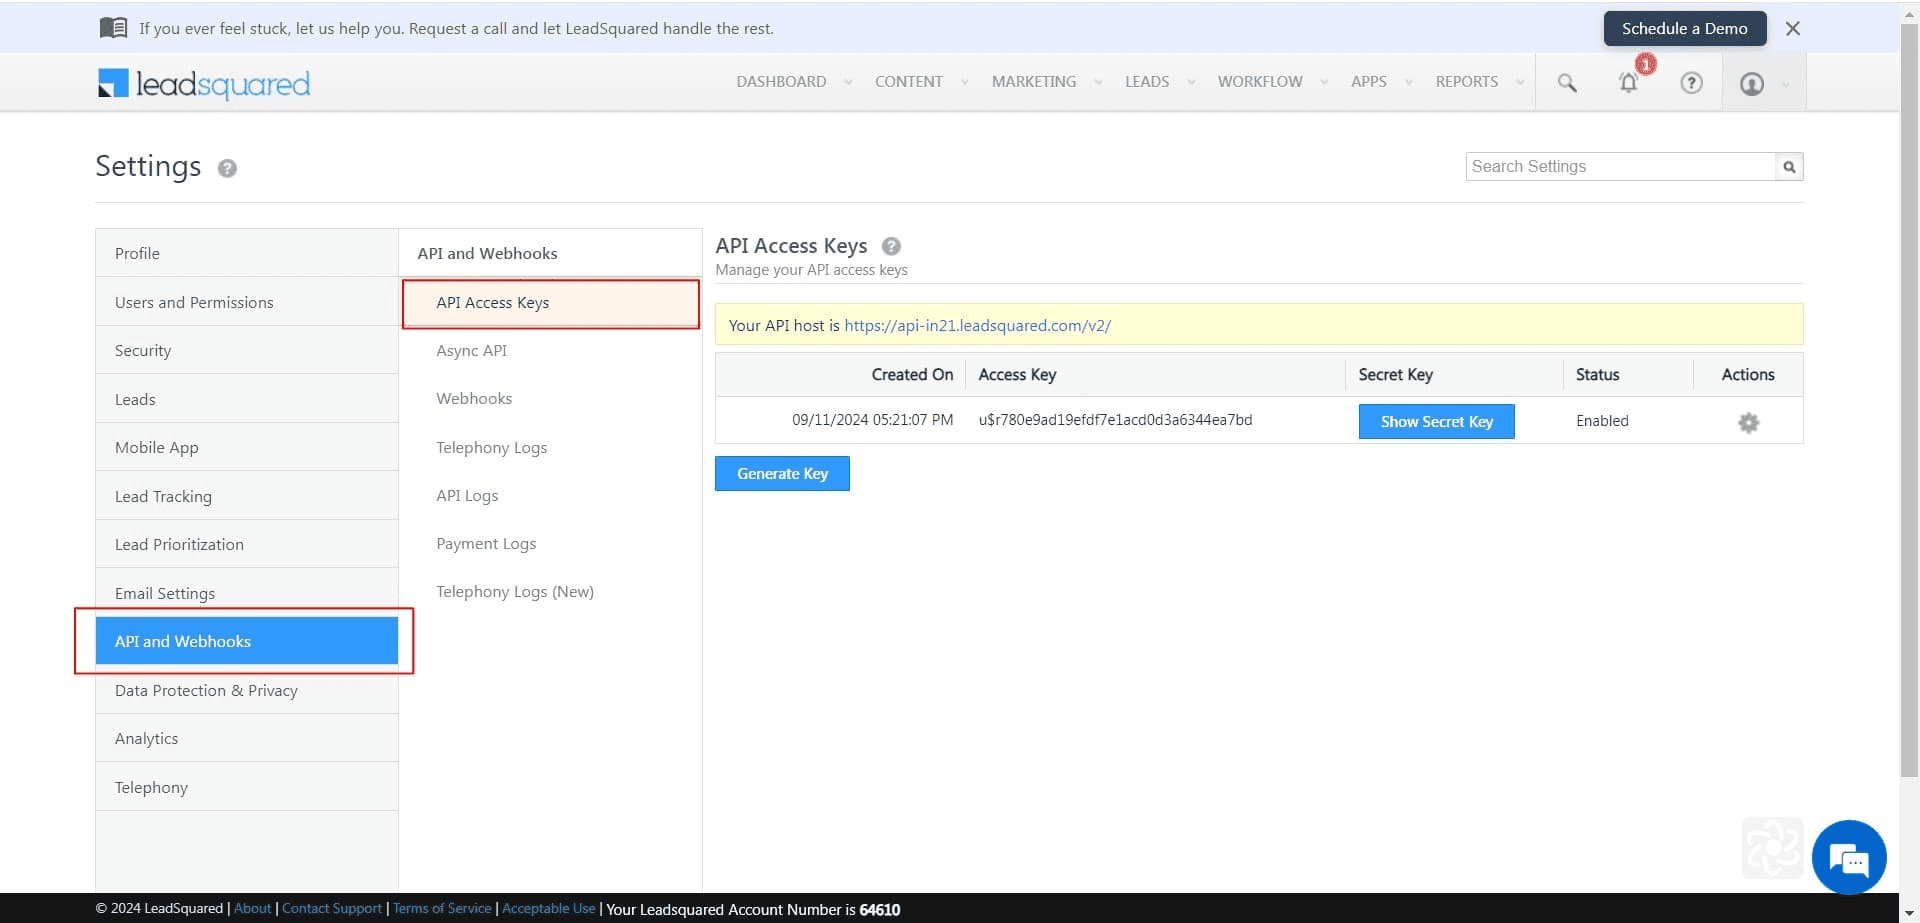Select API and Webhooks sidebar section
This screenshot has width=1920, height=923.
pyautogui.click(x=246, y=641)
